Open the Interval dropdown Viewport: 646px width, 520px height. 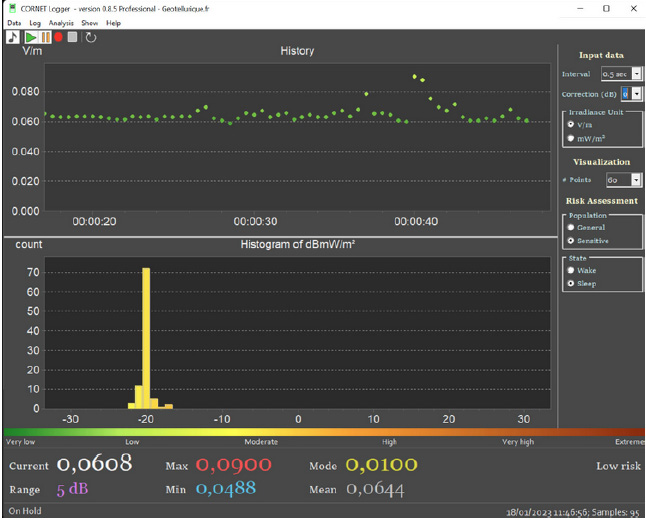pyautogui.click(x=637, y=74)
